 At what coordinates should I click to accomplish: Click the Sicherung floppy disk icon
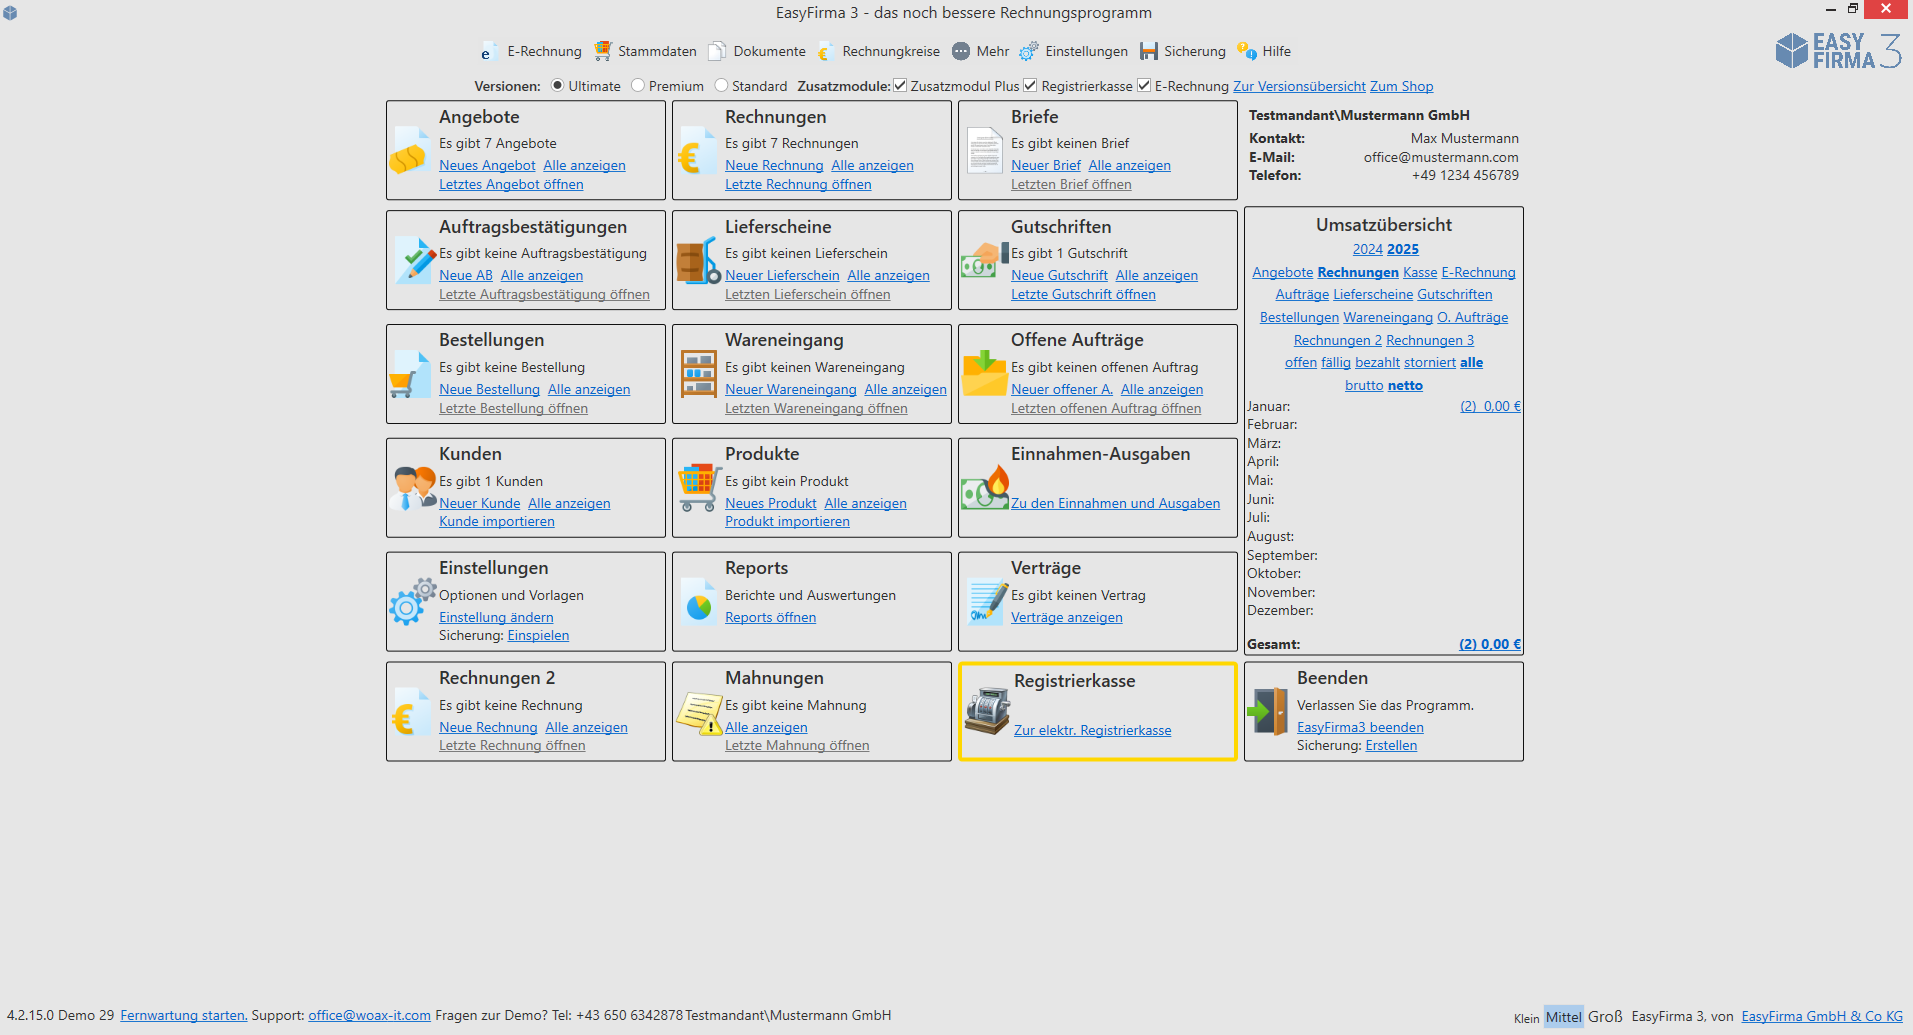point(1149,51)
